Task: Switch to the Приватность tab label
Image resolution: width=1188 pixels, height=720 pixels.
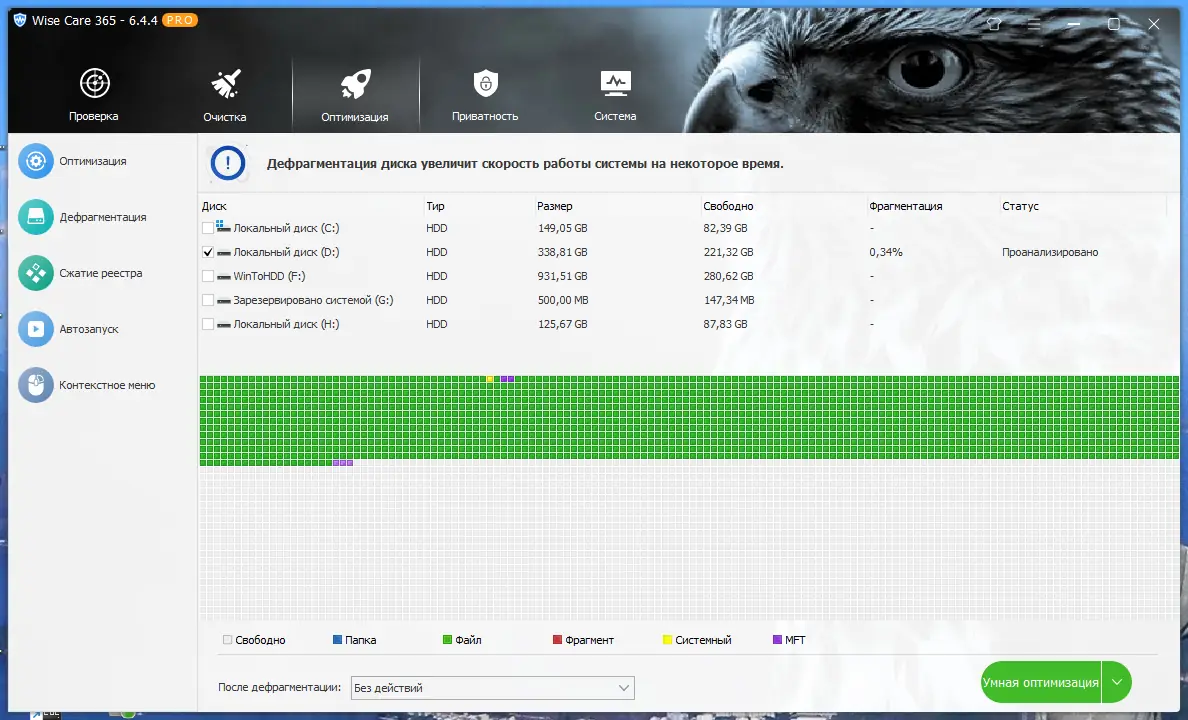Action: click(485, 116)
